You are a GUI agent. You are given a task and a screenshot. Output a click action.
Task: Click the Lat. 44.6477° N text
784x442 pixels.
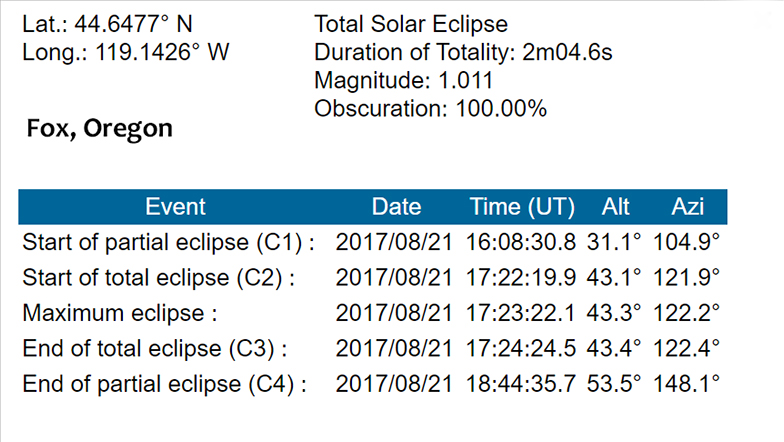(x=107, y=24)
